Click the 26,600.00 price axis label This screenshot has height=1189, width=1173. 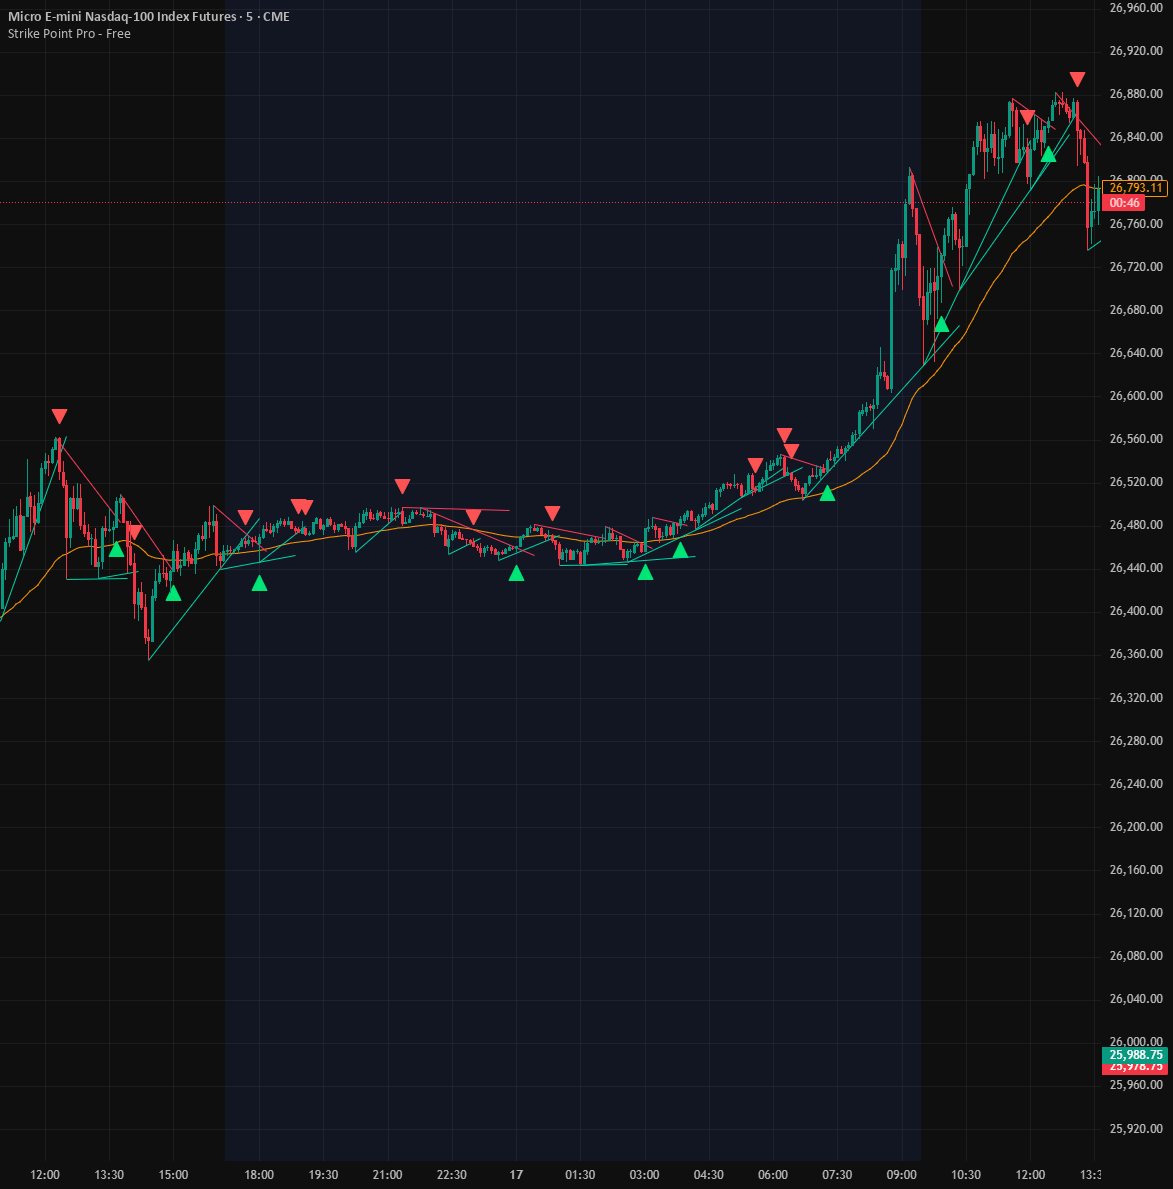[x=1135, y=396]
